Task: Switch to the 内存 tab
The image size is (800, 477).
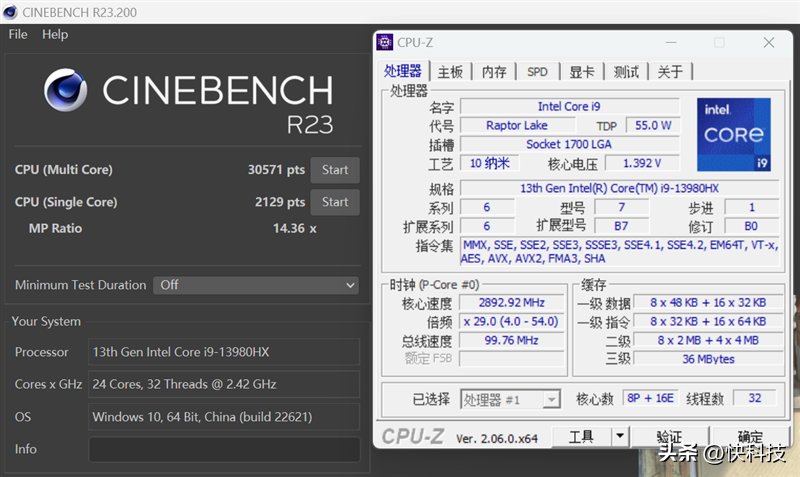Action: (494, 71)
